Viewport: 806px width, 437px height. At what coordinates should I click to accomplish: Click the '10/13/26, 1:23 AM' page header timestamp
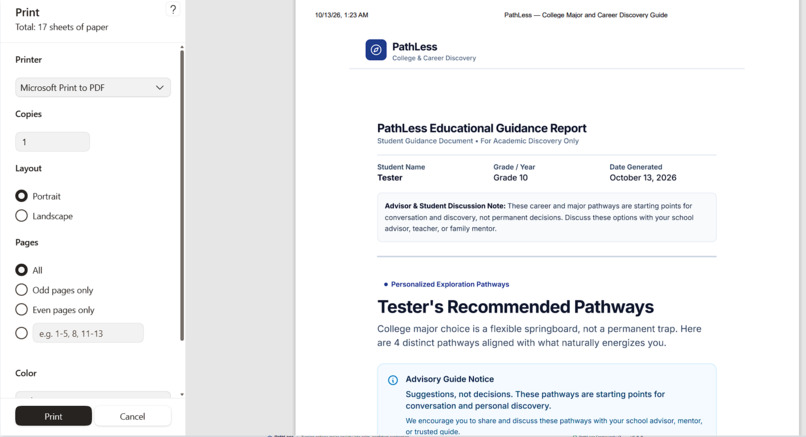[x=342, y=15]
